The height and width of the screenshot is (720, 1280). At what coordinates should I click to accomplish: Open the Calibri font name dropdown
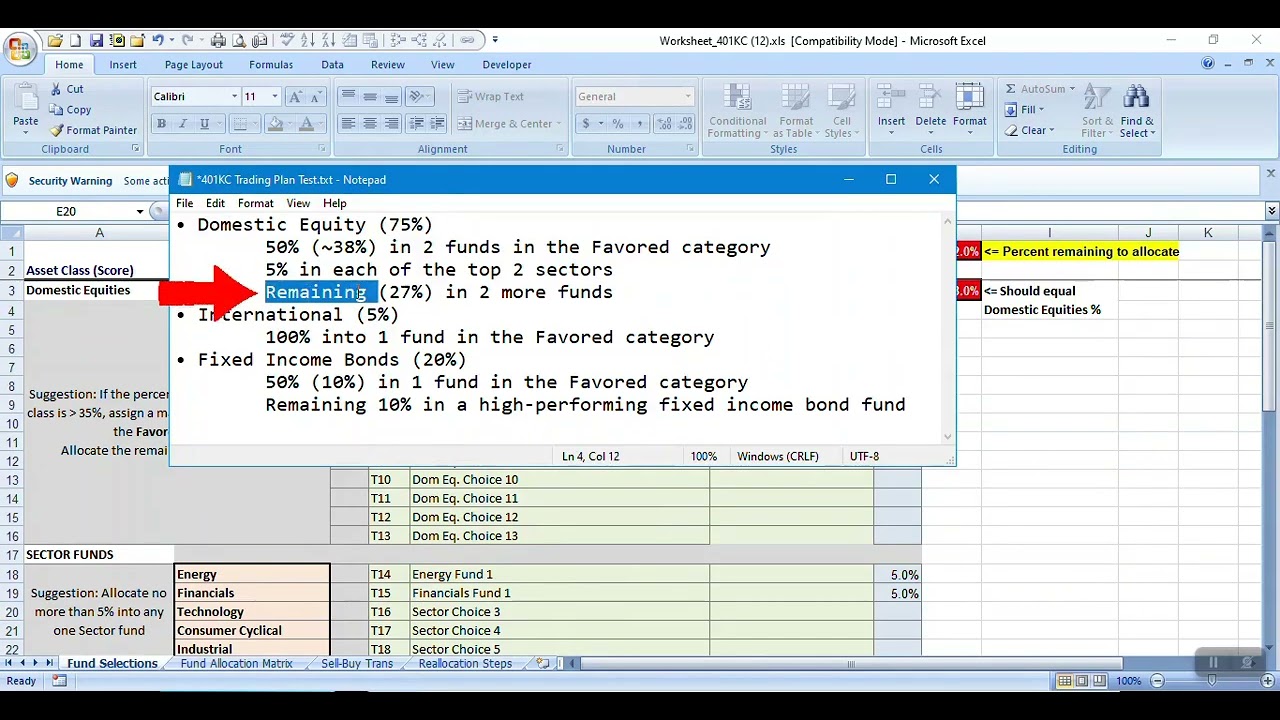234,97
